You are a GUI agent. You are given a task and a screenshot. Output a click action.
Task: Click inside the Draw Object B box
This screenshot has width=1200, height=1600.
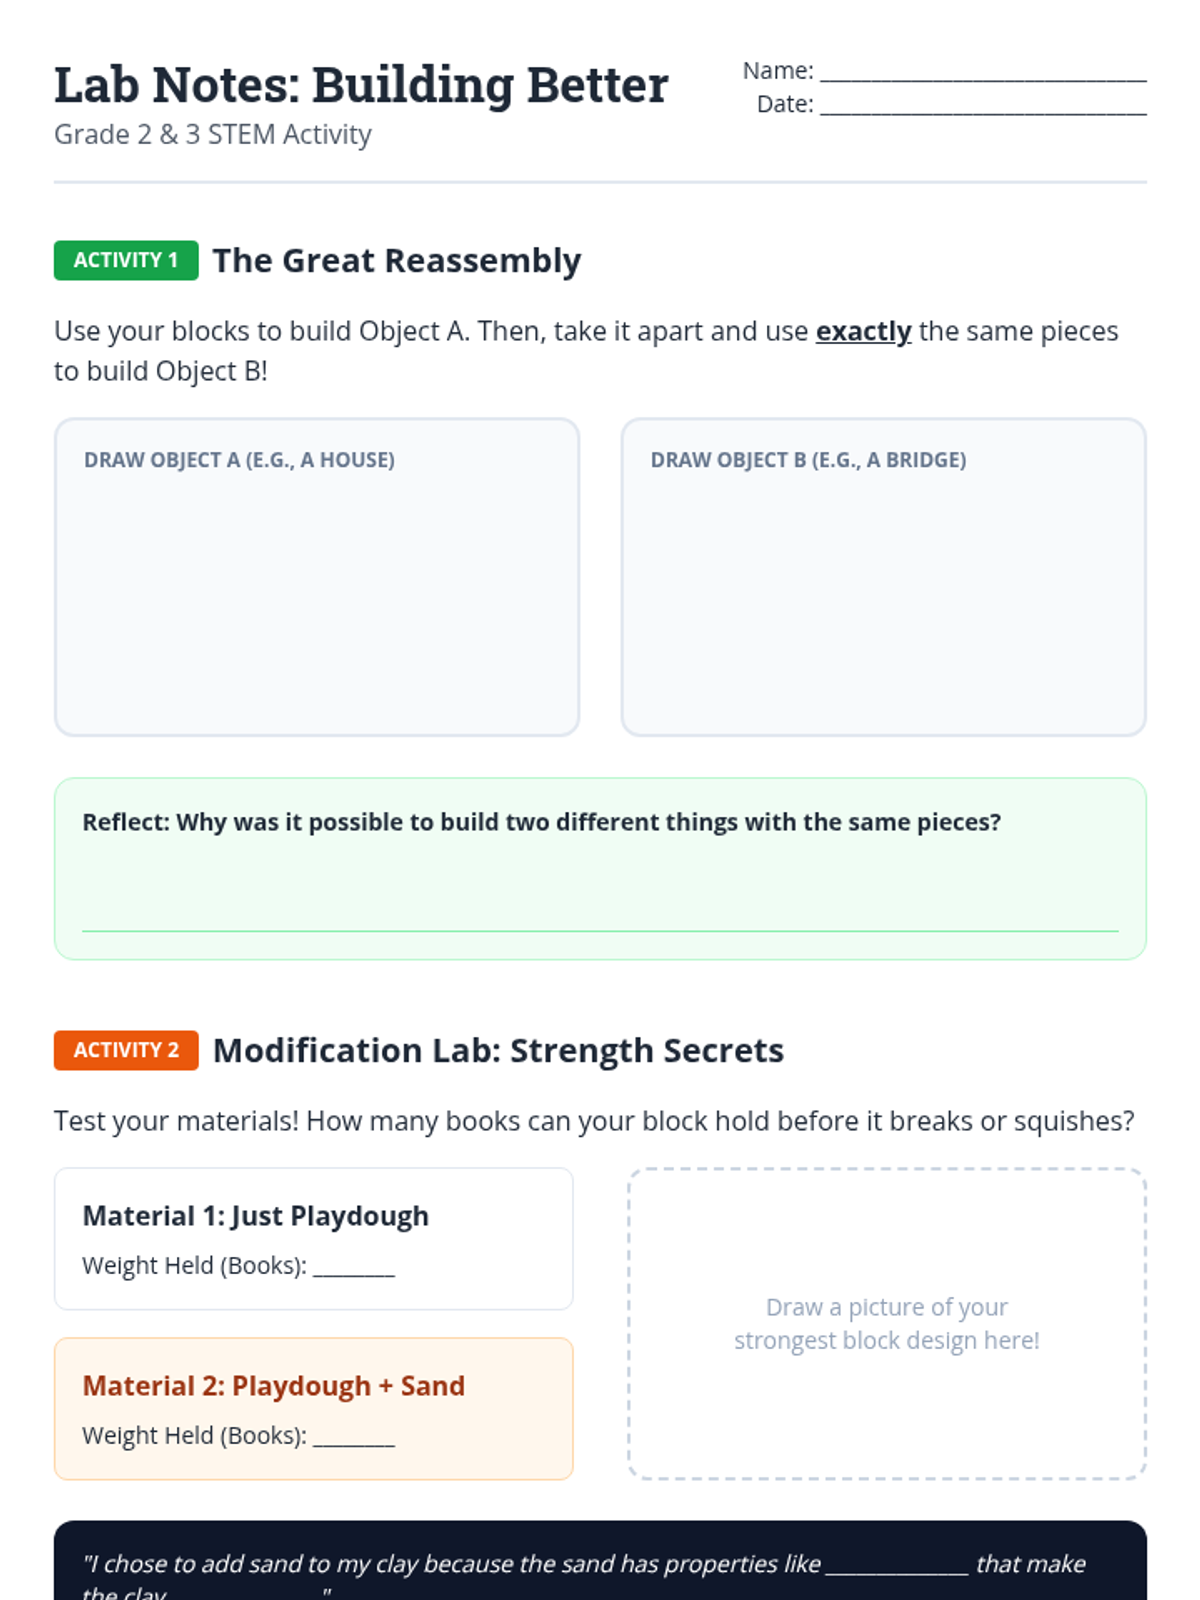point(883,600)
